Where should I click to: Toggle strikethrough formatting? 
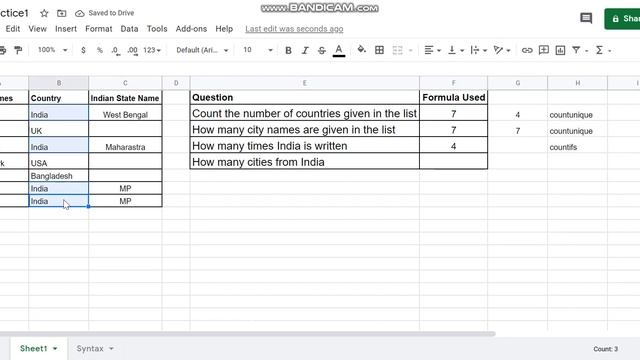[322, 50]
